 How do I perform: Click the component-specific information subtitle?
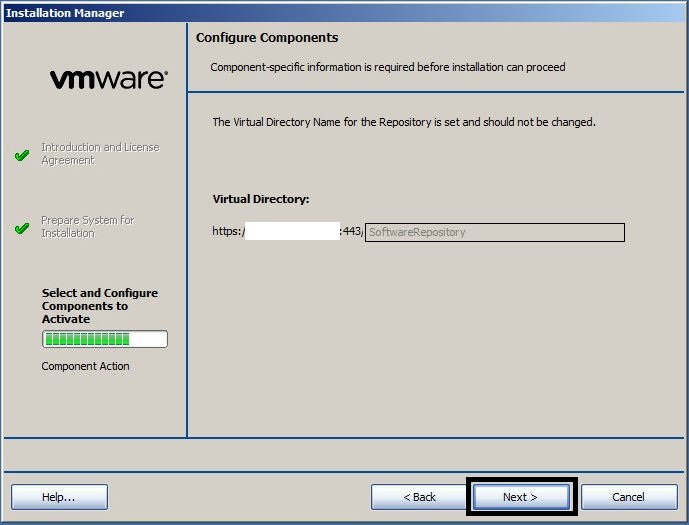tap(387, 68)
